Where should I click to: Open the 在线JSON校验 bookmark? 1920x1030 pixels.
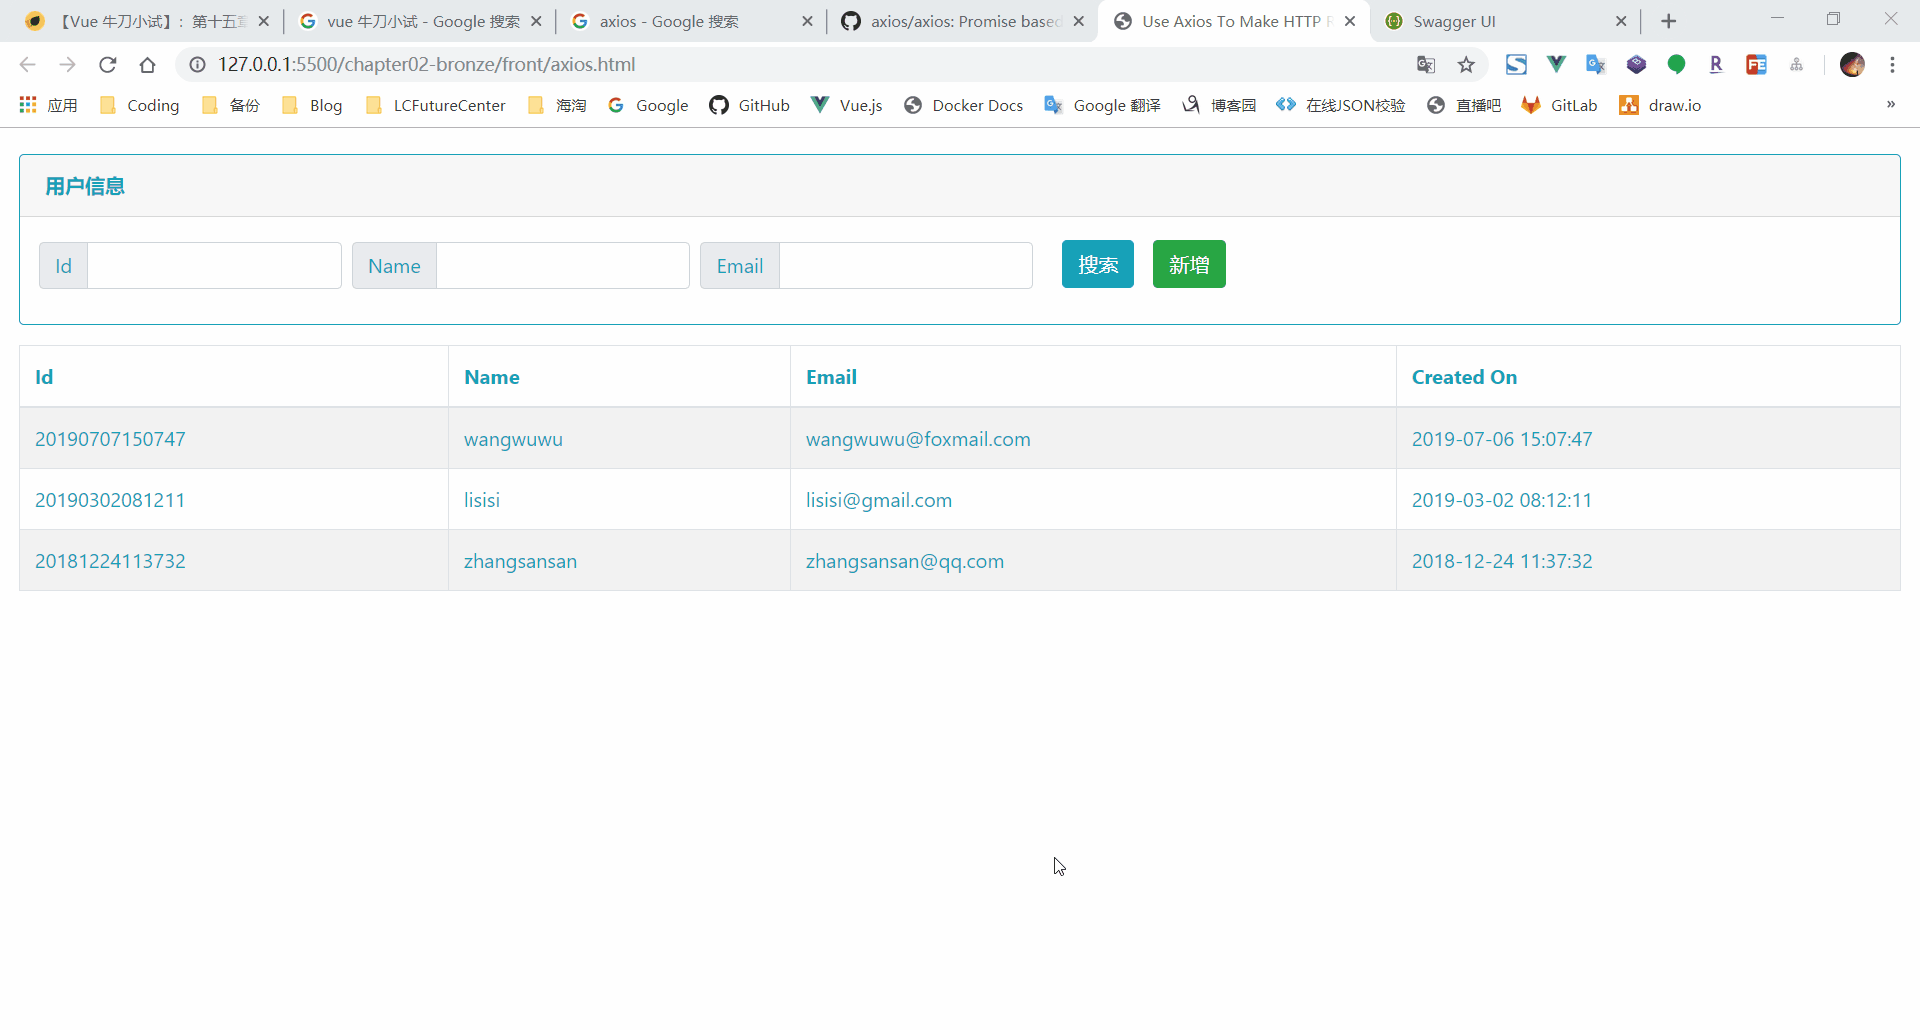(x=1341, y=105)
